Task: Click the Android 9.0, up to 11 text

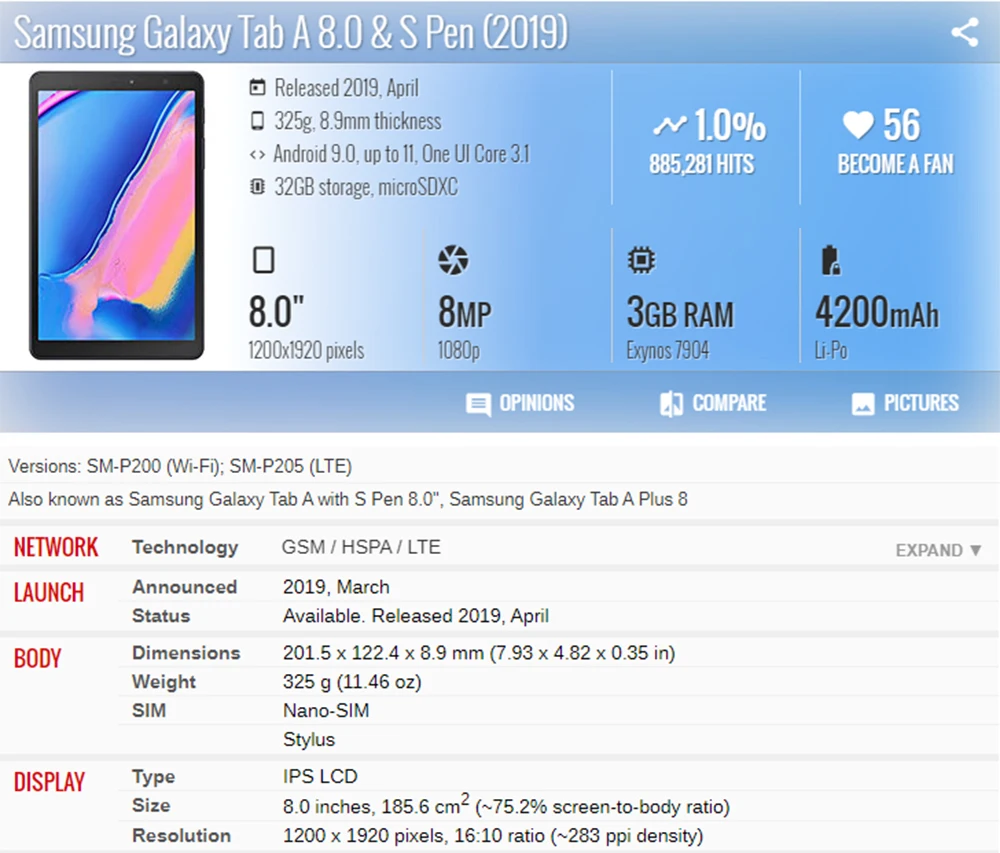Action: click(x=401, y=154)
